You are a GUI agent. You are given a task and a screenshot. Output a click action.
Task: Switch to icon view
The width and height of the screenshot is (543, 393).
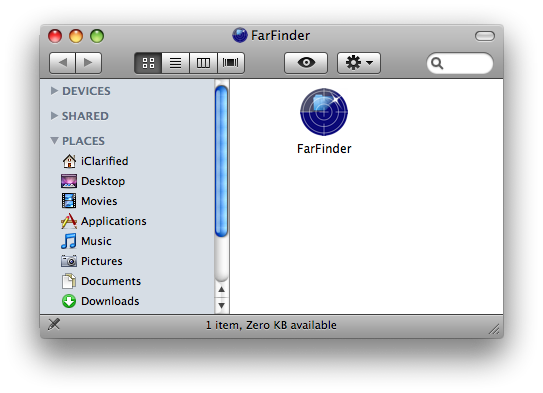(148, 63)
